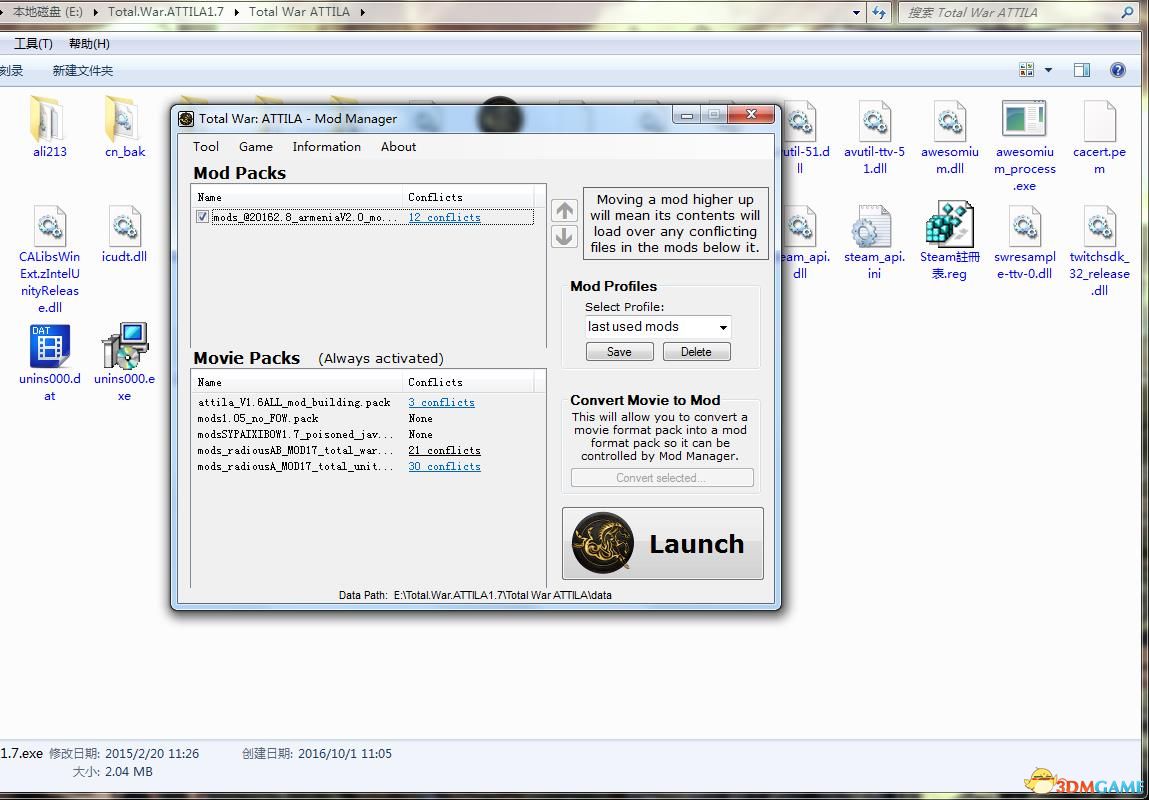
Task: Select the unins000.dat file
Action: coord(49,363)
